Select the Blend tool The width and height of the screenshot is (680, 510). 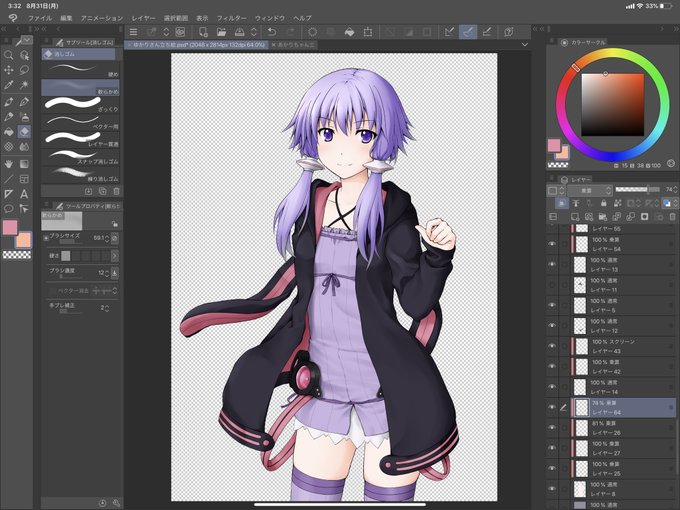(24, 147)
